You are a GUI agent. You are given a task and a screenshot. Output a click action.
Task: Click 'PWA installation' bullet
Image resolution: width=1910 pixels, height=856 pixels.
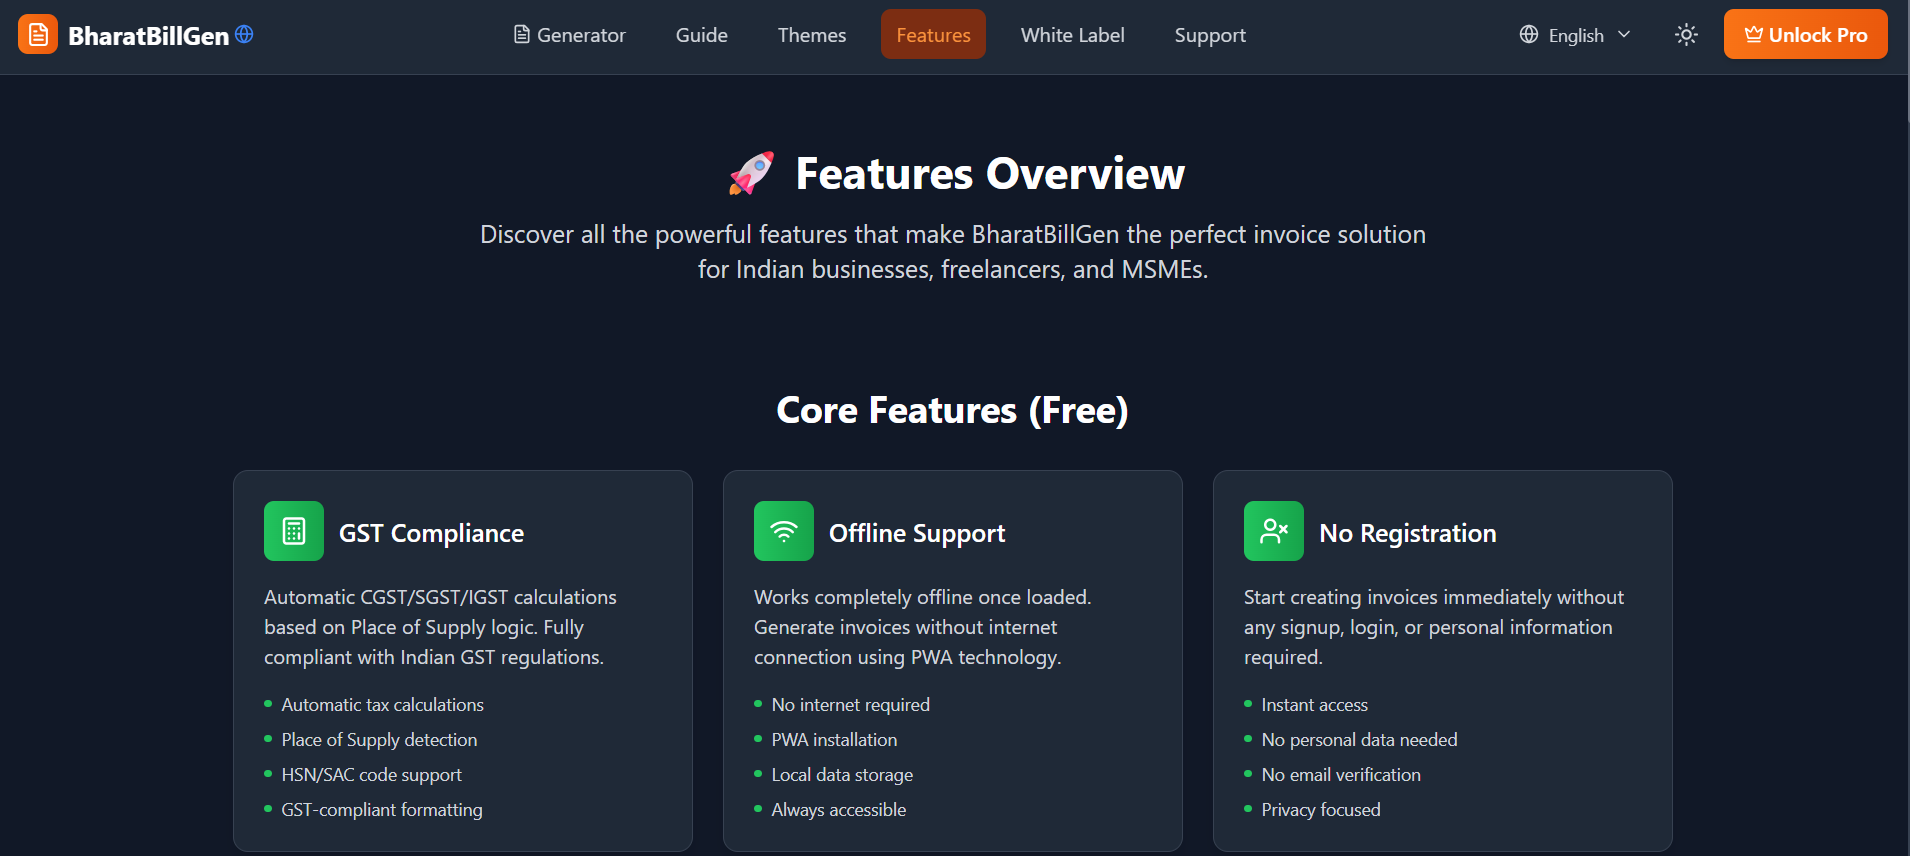click(835, 740)
